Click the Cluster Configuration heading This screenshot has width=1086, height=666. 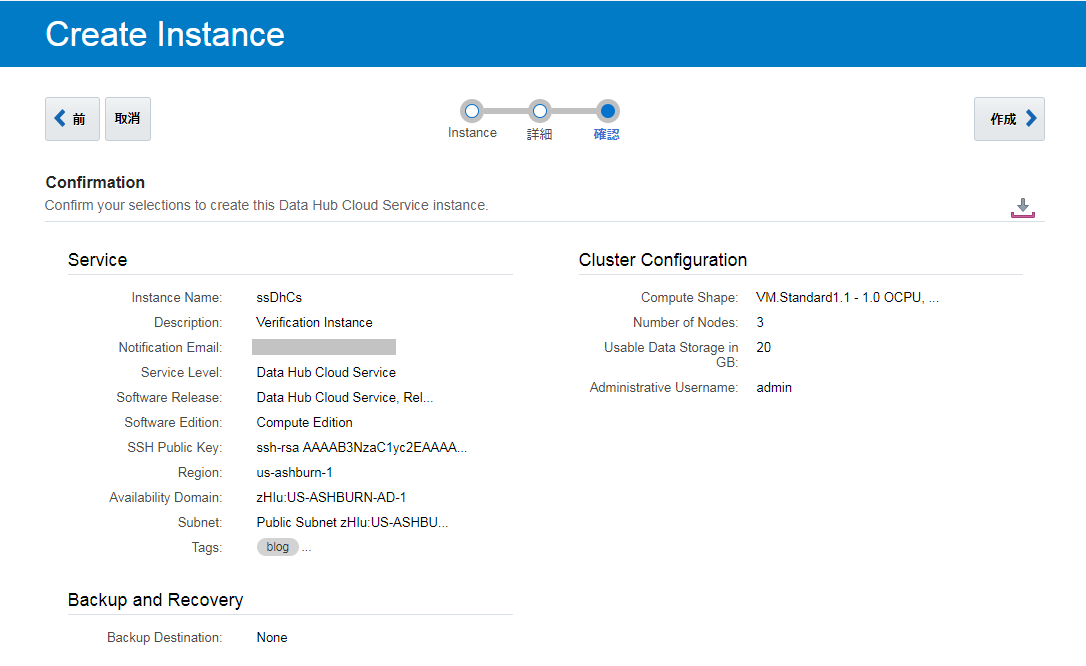663,260
